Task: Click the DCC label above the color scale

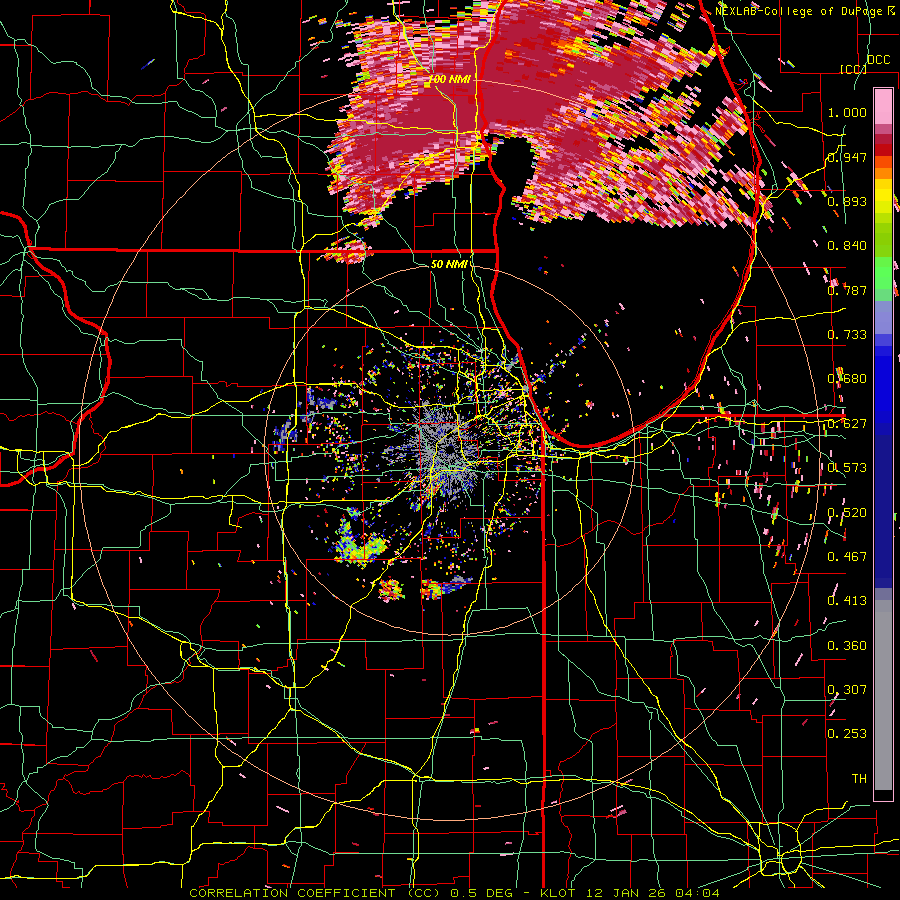Action: 878,60
